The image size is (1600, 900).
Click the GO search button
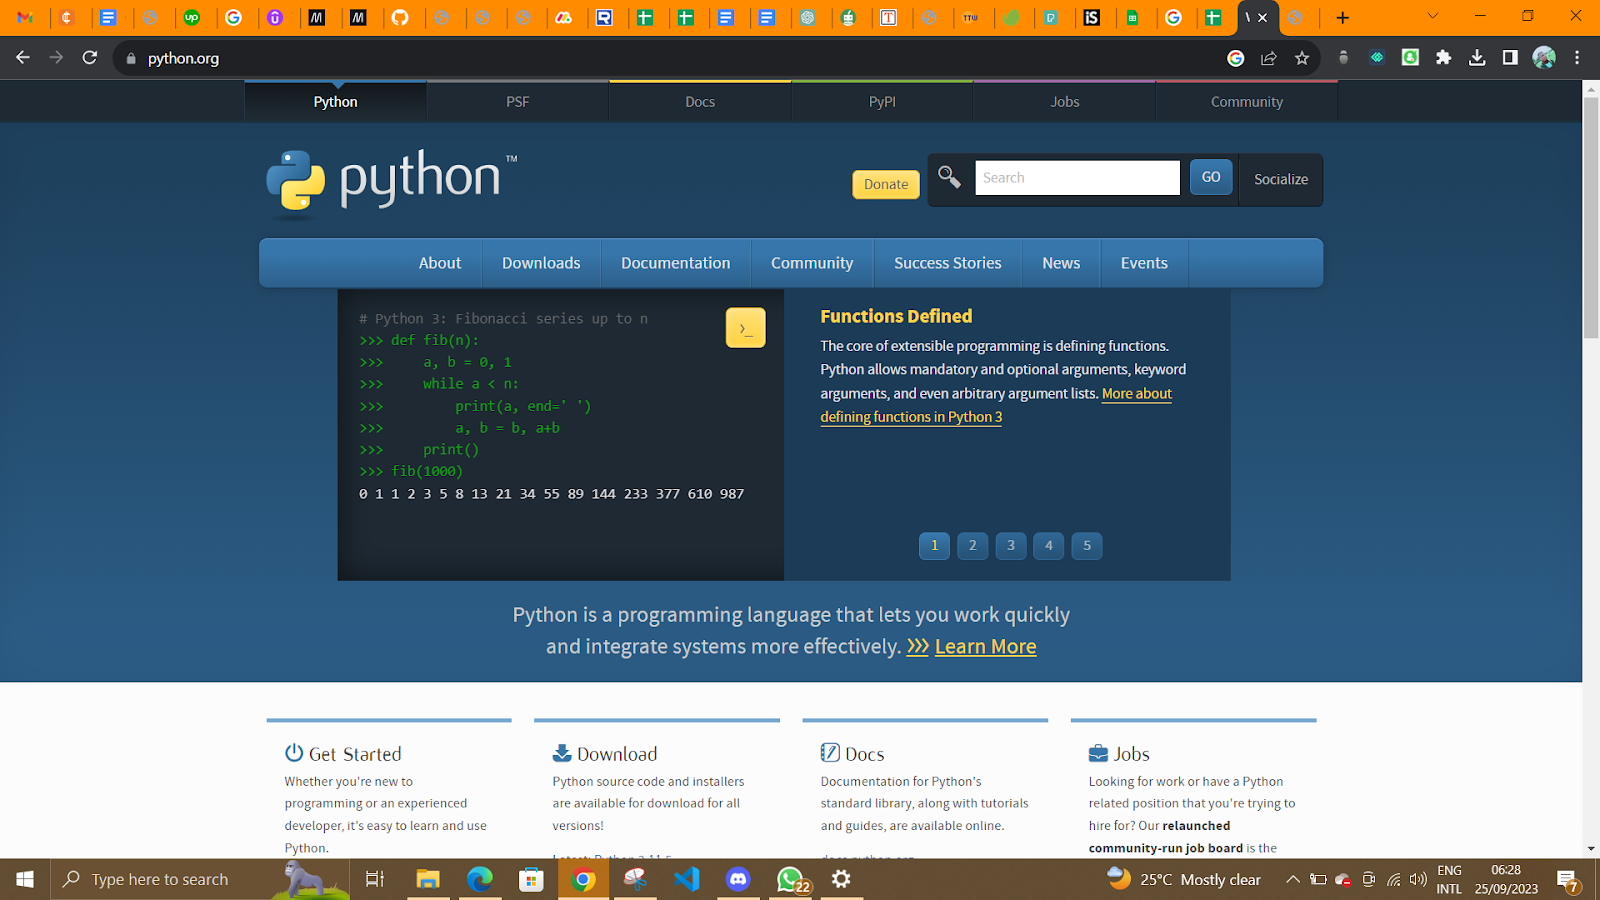click(x=1211, y=177)
